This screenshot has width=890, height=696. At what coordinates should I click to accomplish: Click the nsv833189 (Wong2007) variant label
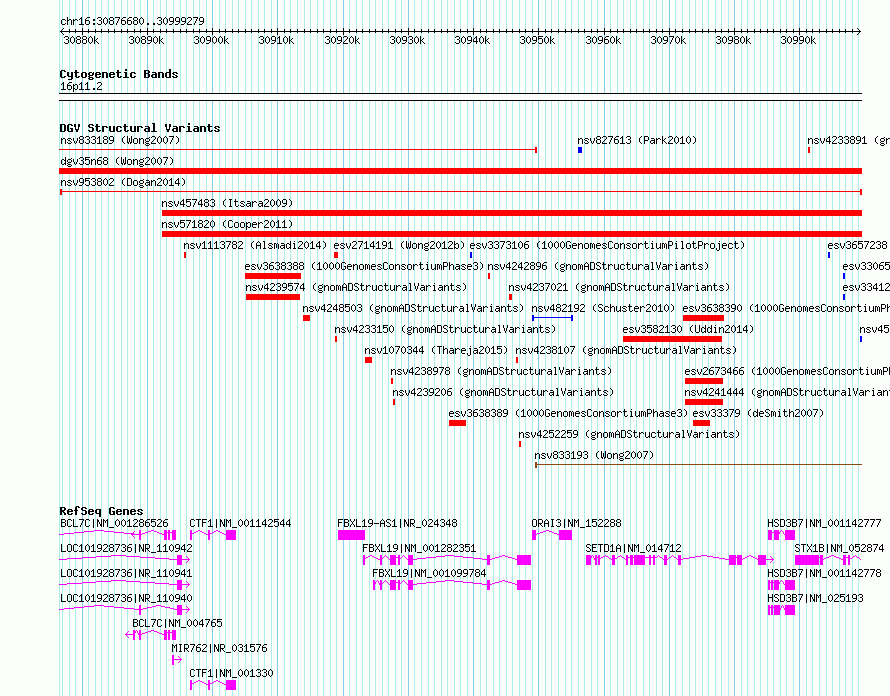click(120, 140)
